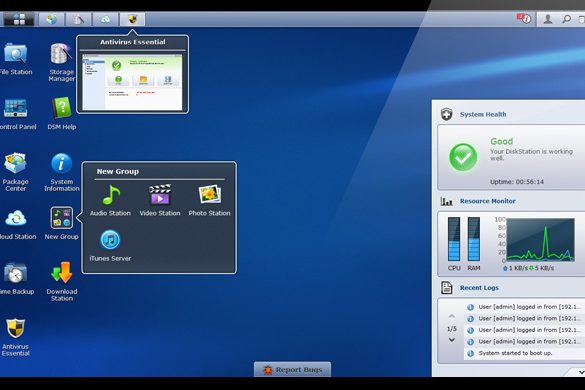The width and height of the screenshot is (585, 390).
Task: Click the Recent Logs document icon
Action: click(x=447, y=288)
